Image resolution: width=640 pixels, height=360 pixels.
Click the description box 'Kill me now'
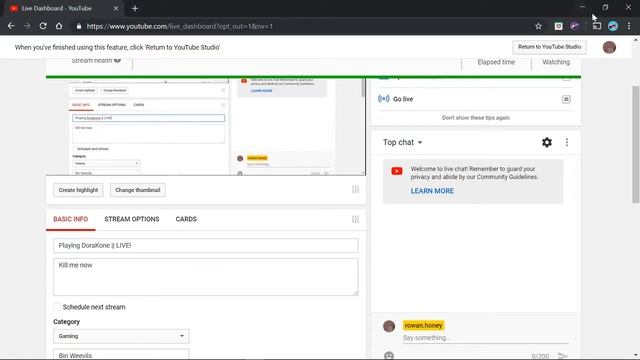(206, 277)
